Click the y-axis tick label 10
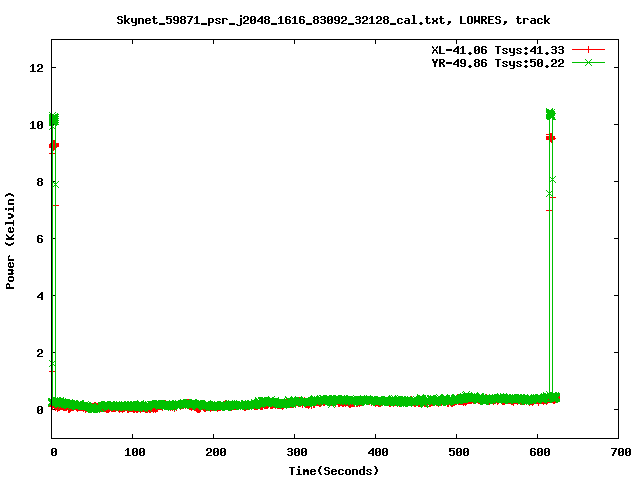Viewport: 640px width, 480px height. (36, 124)
